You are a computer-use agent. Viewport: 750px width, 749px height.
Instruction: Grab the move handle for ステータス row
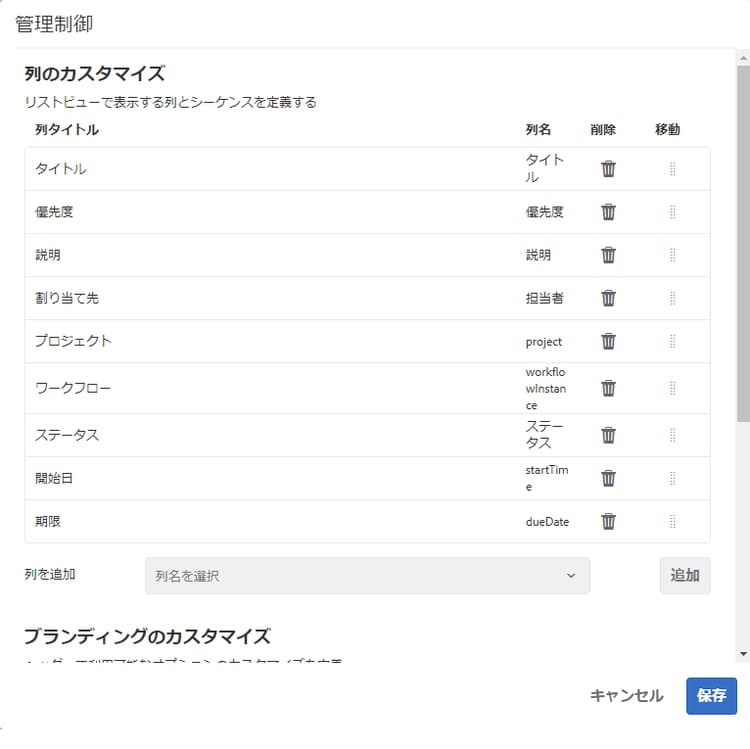point(672,435)
